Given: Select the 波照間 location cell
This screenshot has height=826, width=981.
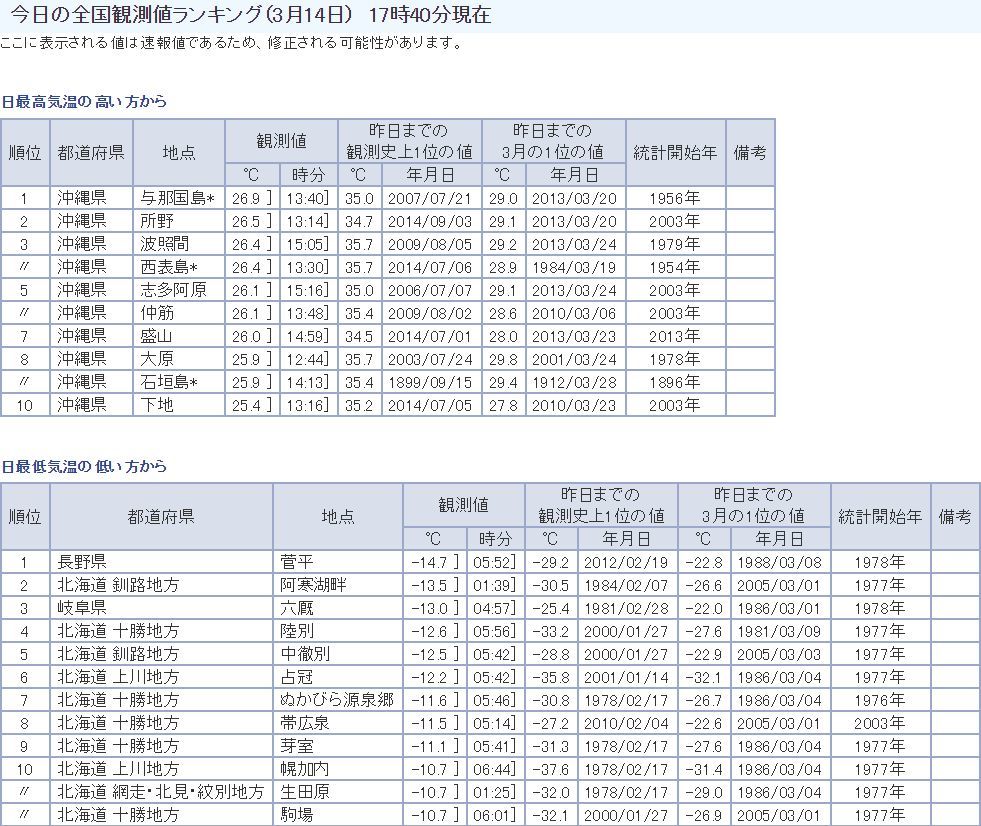Looking at the screenshot, I should pyautogui.click(x=164, y=244).
